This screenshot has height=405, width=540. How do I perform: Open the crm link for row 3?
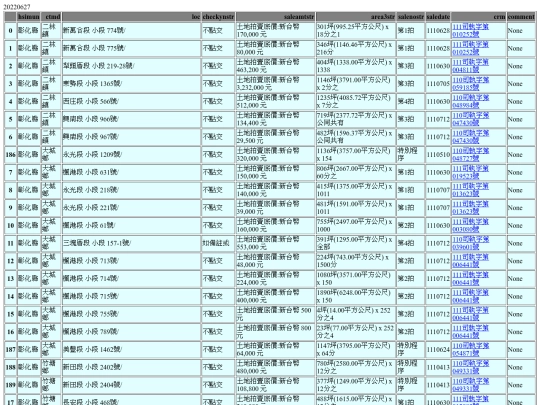(x=470, y=84)
